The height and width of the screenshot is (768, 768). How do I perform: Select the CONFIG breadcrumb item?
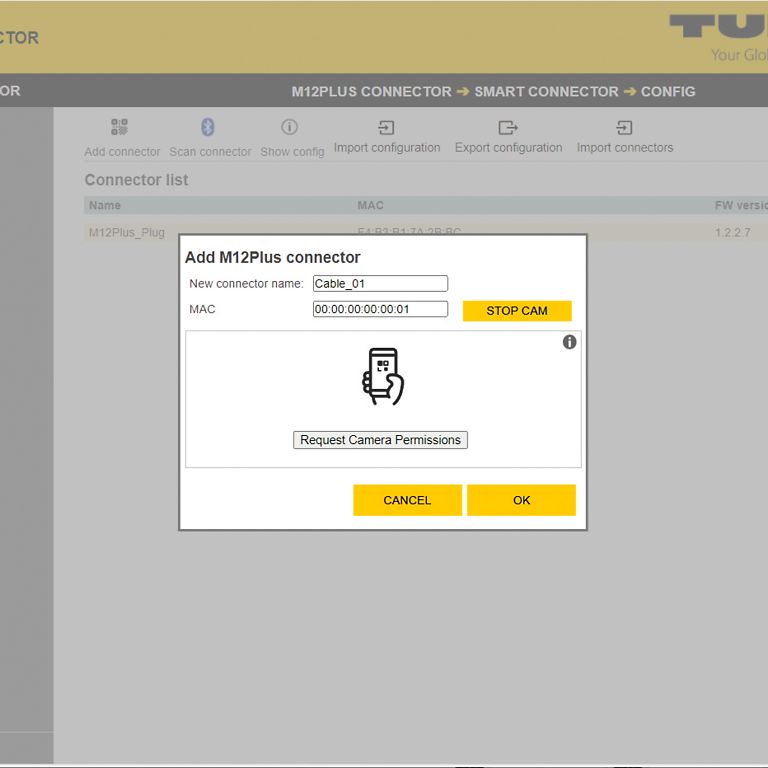668,91
